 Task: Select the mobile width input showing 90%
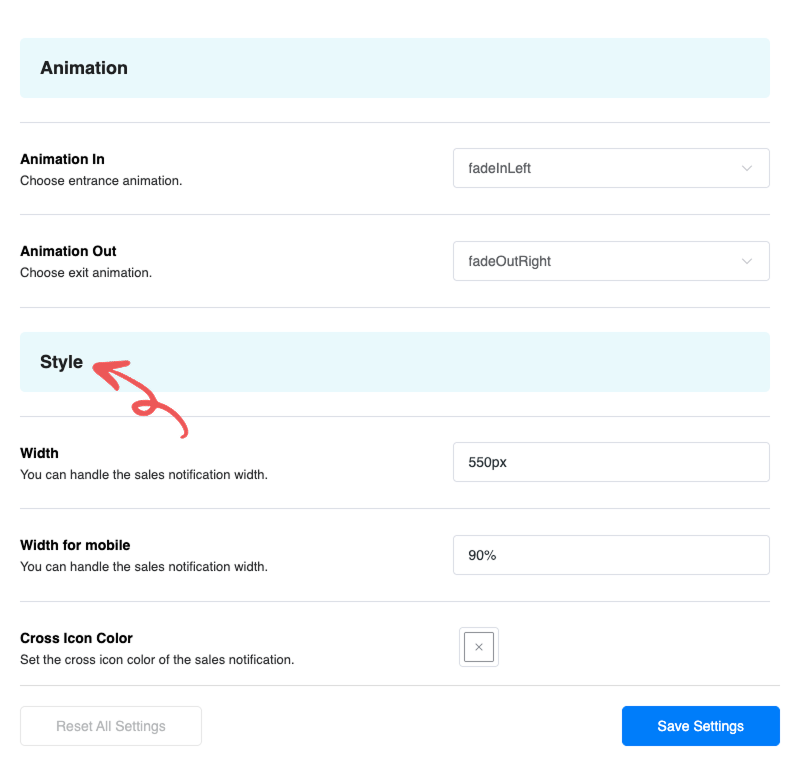[611, 555]
